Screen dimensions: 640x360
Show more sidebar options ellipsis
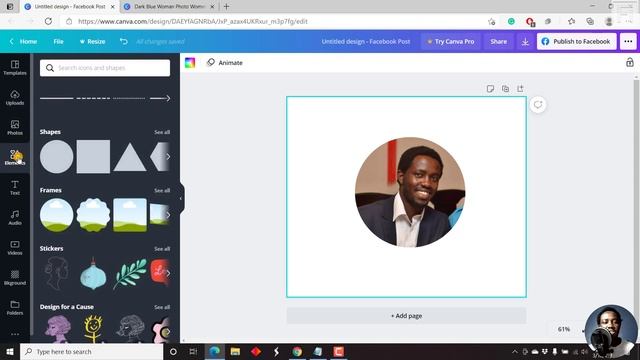tap(15, 334)
